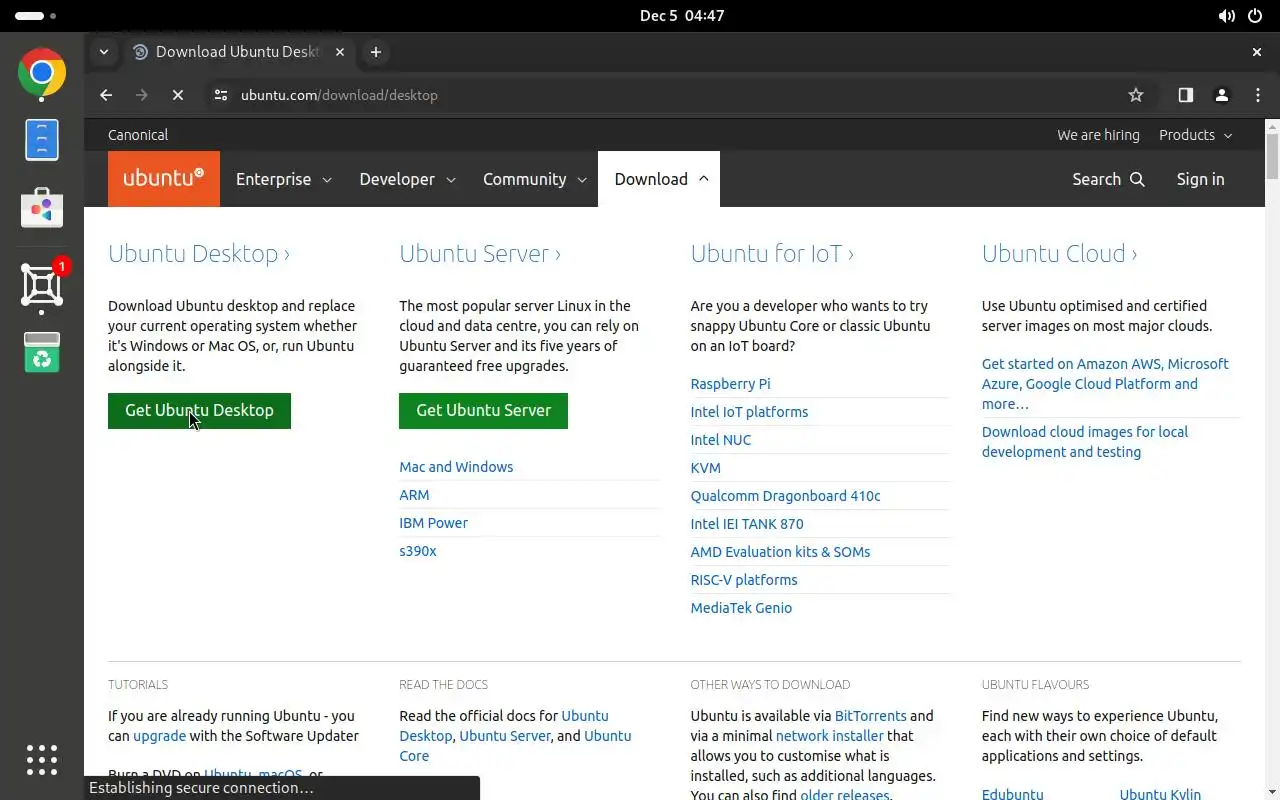Open Ubuntu for IoT heading link
Viewport: 1280px width, 800px height.
(x=772, y=254)
